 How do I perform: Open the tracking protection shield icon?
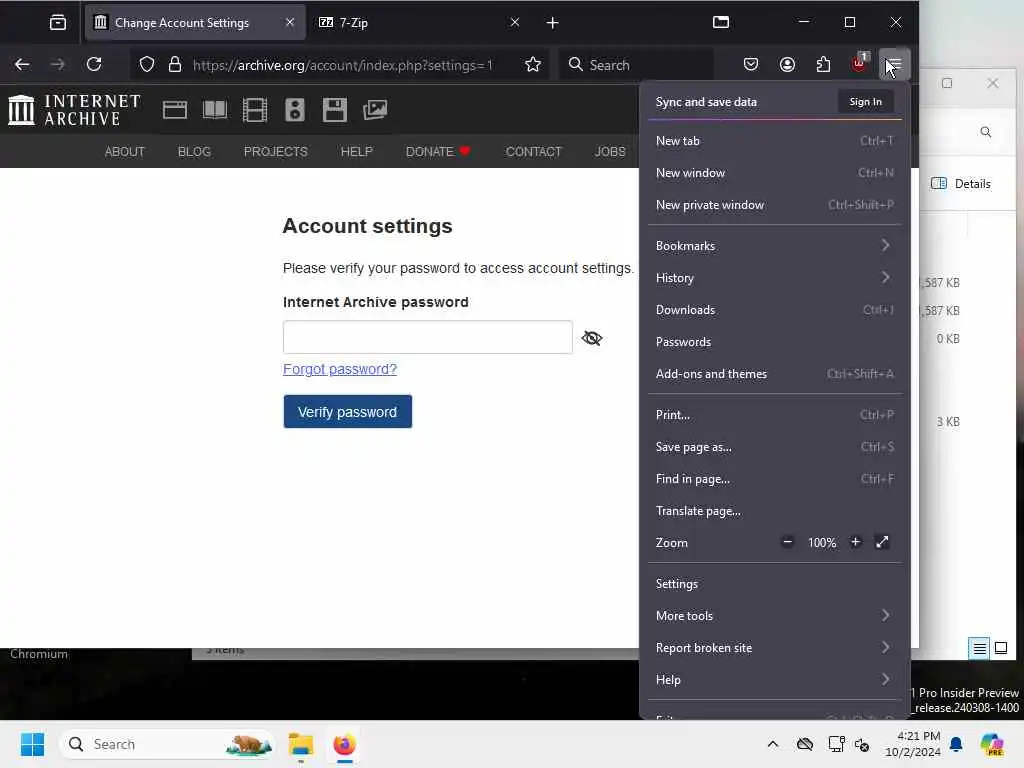147,65
